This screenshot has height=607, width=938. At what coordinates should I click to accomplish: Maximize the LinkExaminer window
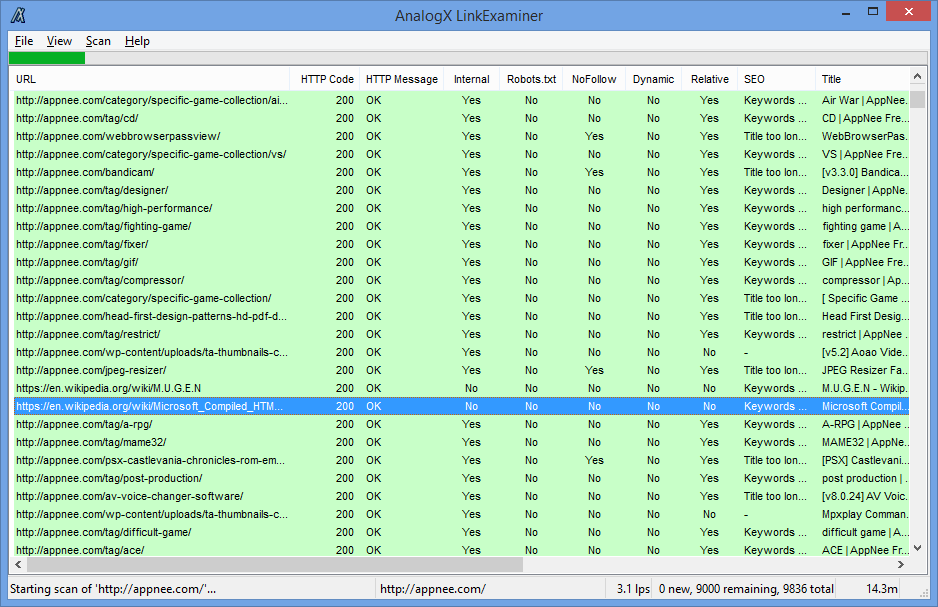coord(873,12)
